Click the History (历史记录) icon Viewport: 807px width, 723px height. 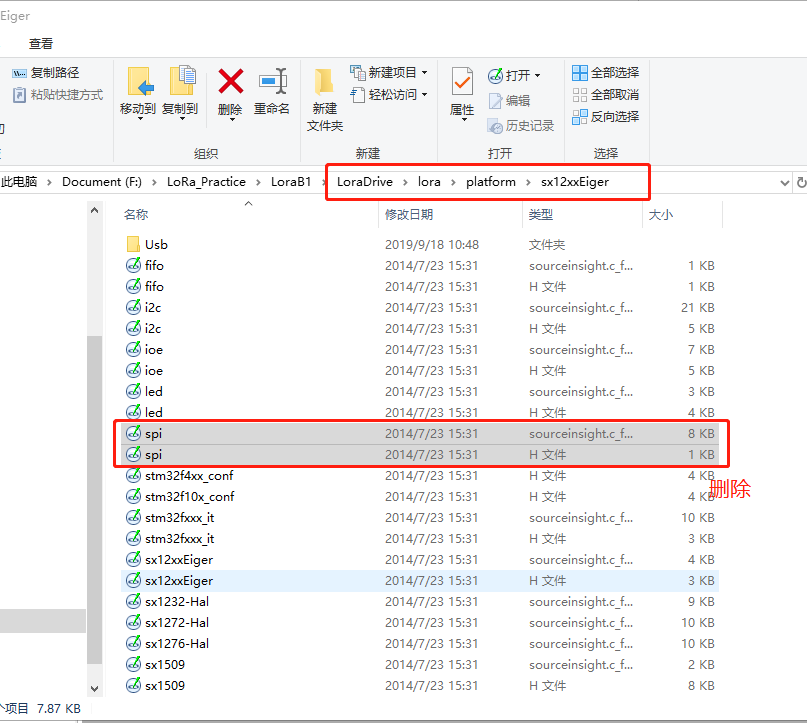(x=495, y=126)
